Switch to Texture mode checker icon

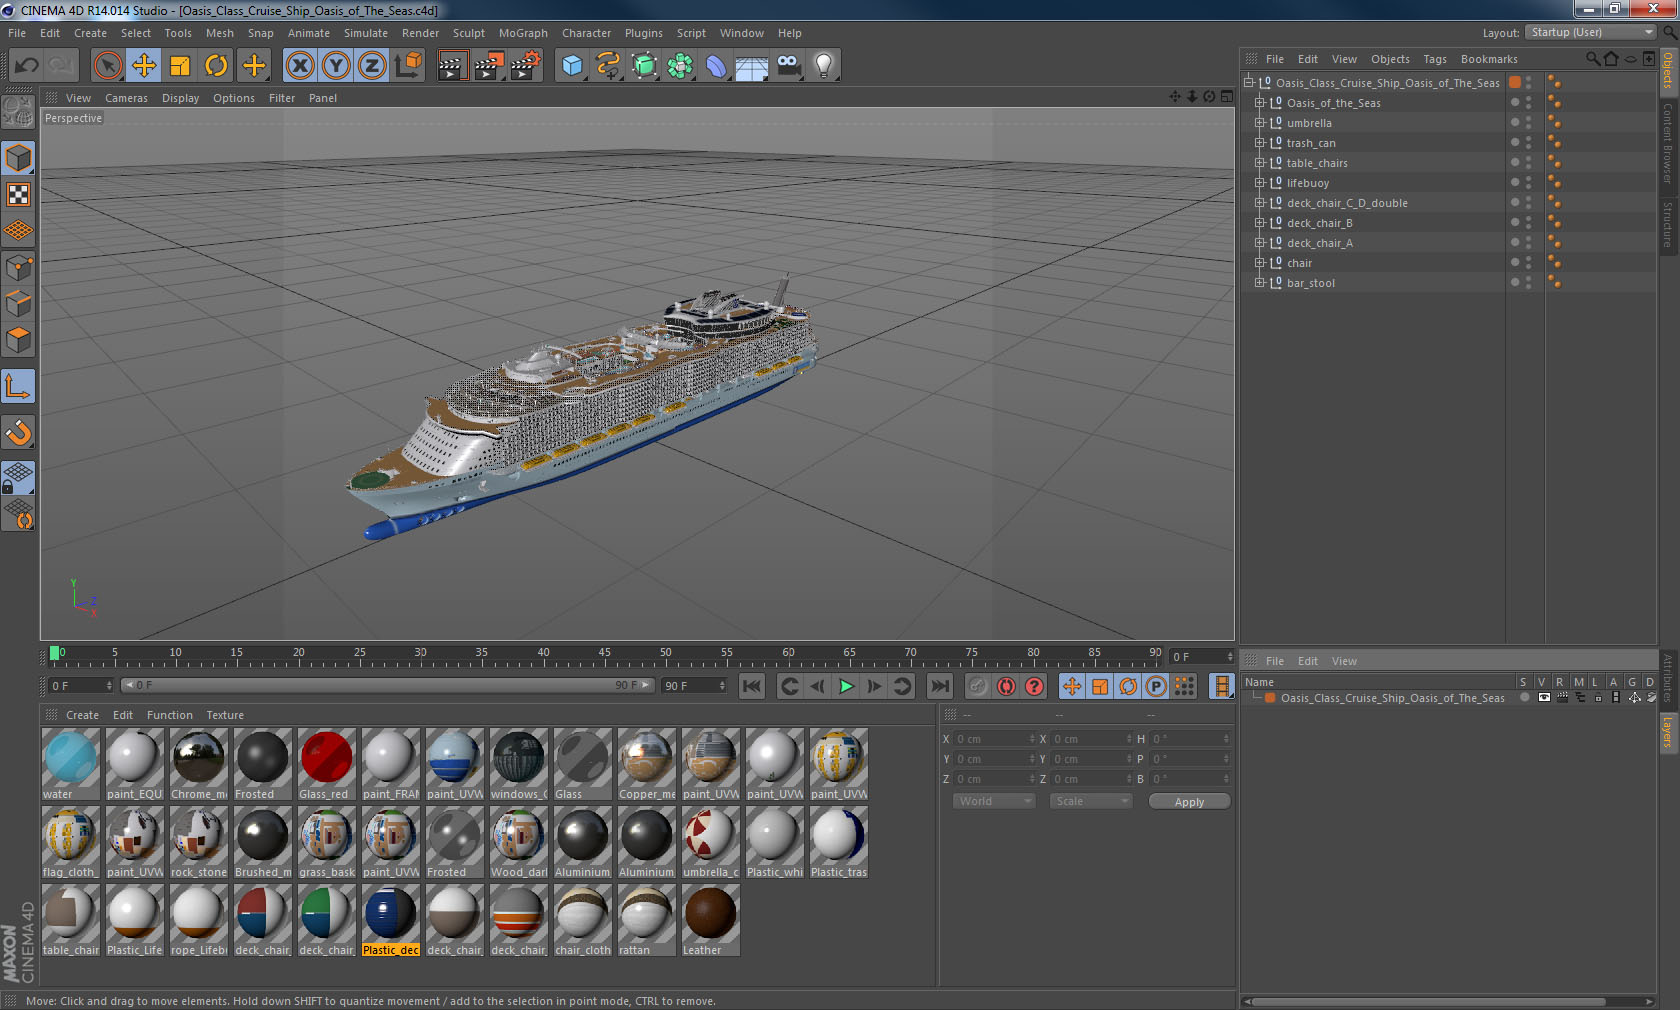pos(18,194)
